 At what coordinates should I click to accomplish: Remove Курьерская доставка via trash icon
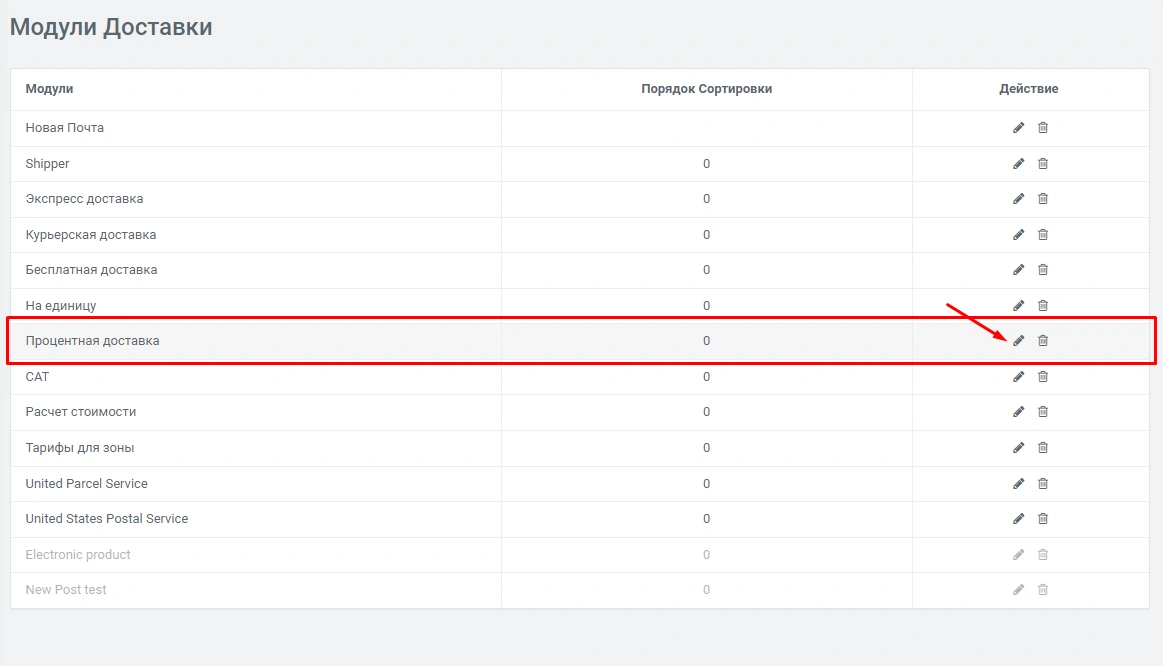(x=1042, y=235)
